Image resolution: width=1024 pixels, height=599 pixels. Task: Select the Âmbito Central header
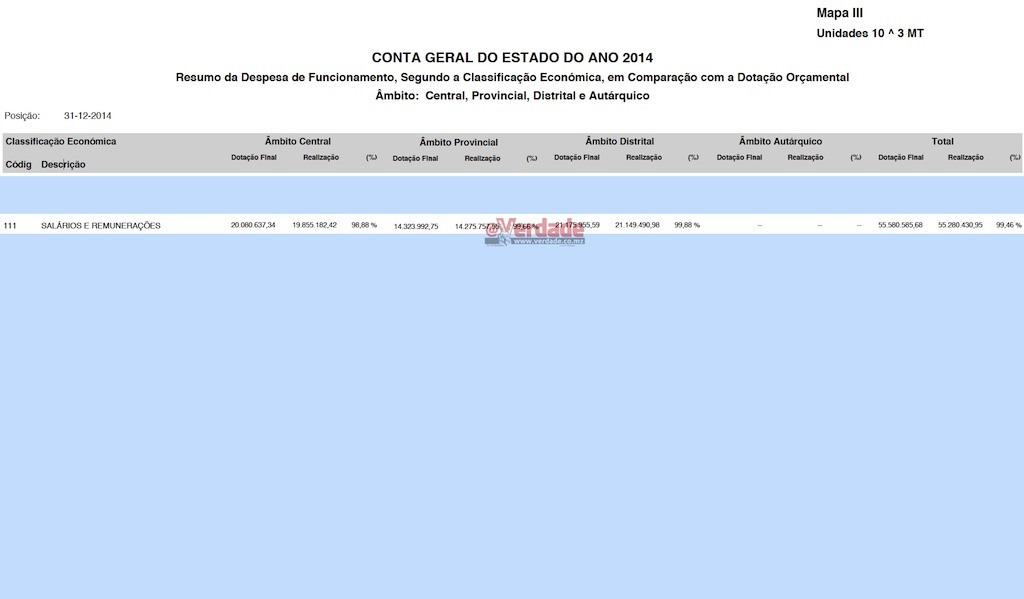pos(298,142)
